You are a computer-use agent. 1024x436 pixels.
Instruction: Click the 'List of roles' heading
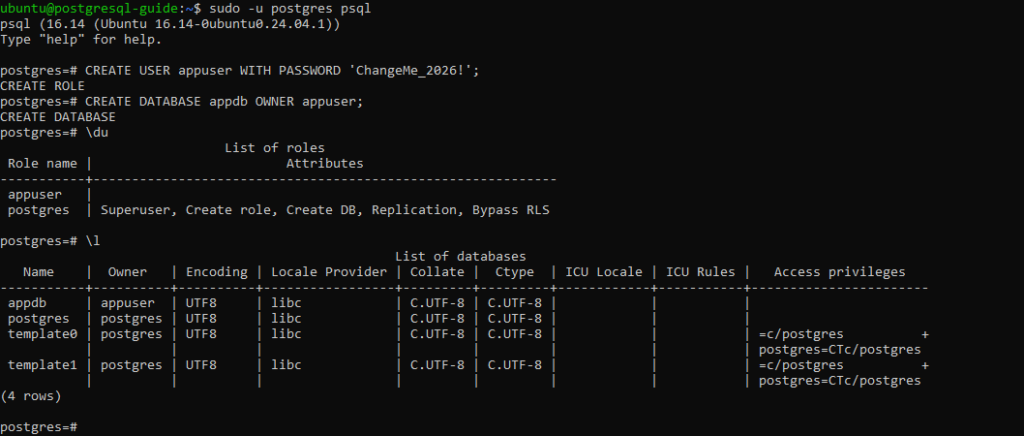point(274,148)
